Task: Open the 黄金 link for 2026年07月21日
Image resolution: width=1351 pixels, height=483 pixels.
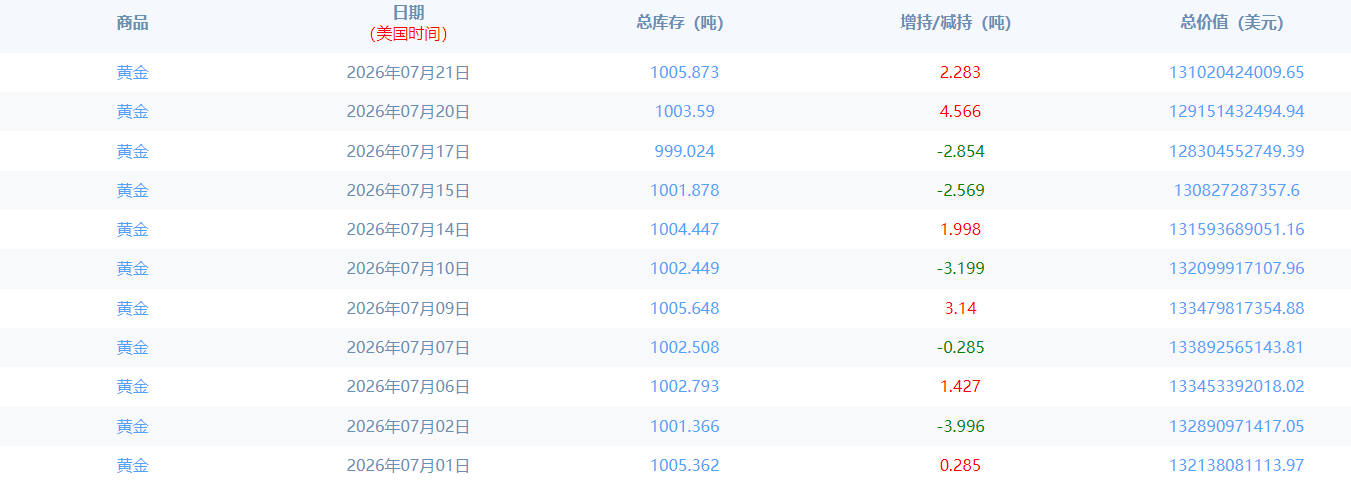Action: click(132, 72)
